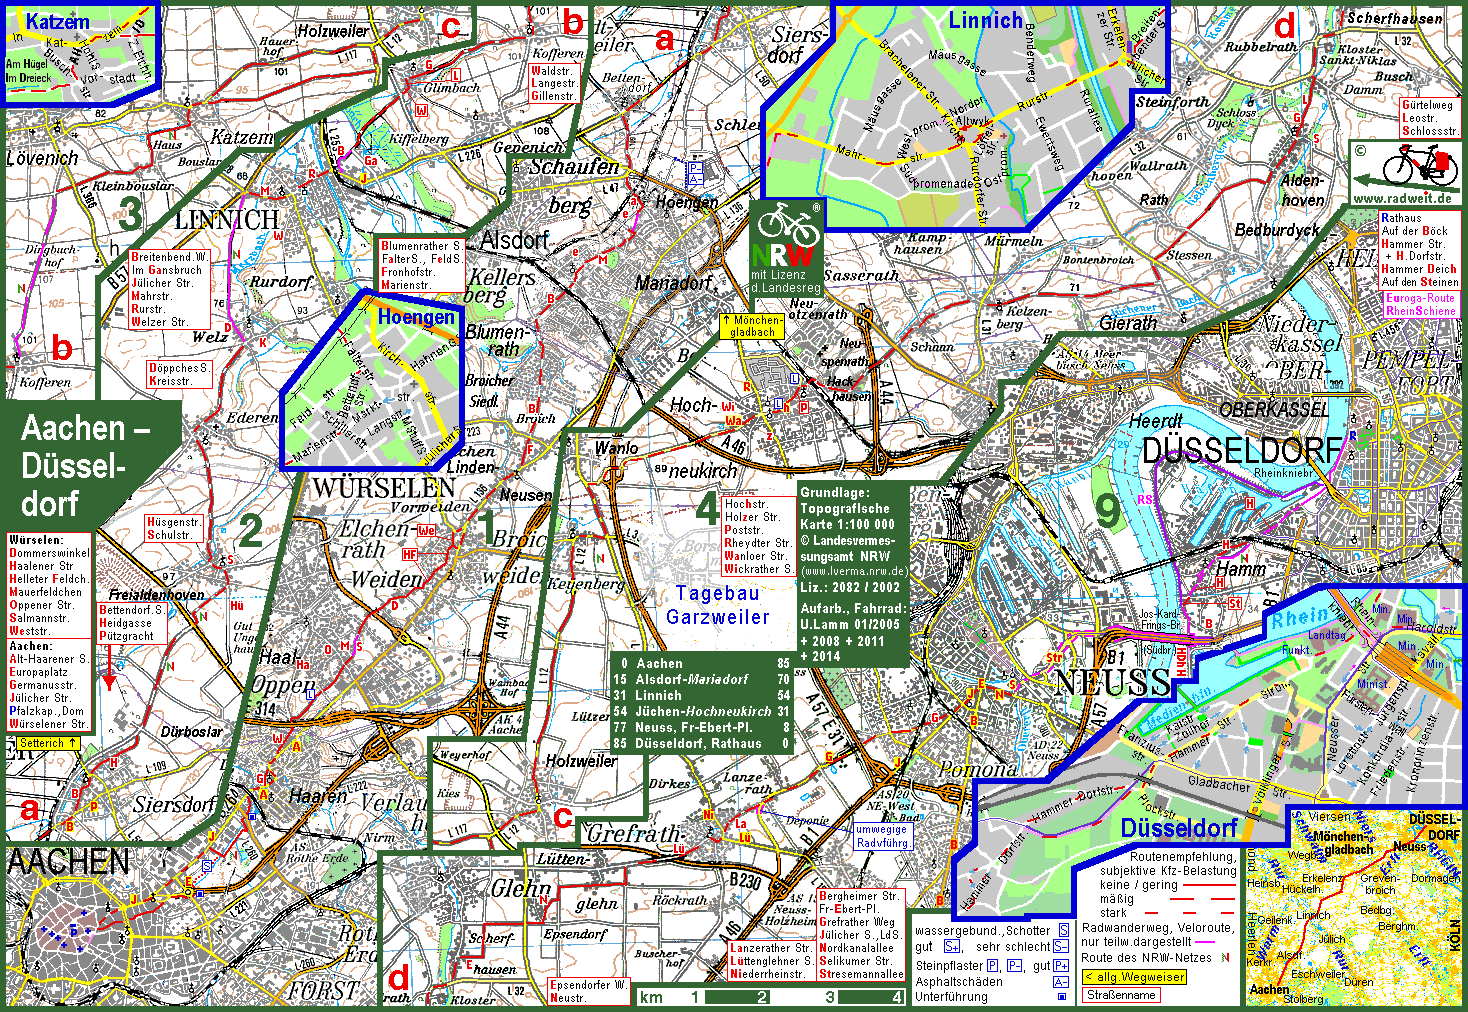Open the Katzem inset map

(x=80, y=54)
